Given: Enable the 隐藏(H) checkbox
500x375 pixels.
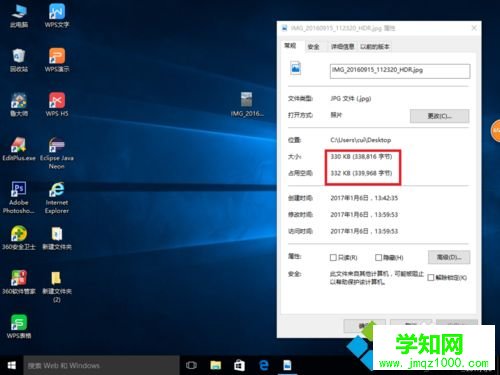Looking at the screenshot, I should click(378, 257).
